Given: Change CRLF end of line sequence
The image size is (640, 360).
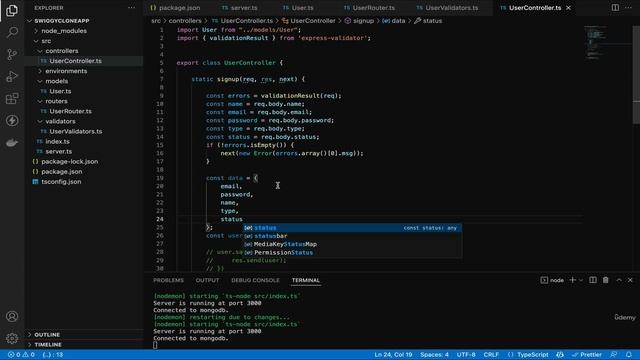Looking at the screenshot, I should pos(491,355).
